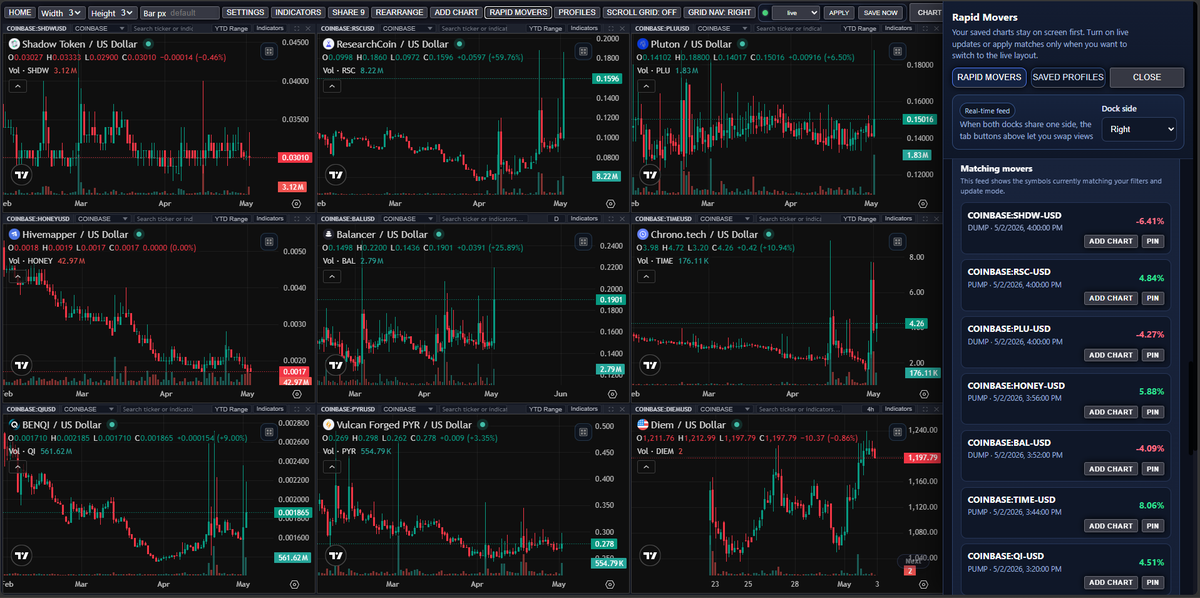
Task: Click ADD CHART for COINBASE:SHDW-USD
Action: coord(1111,241)
